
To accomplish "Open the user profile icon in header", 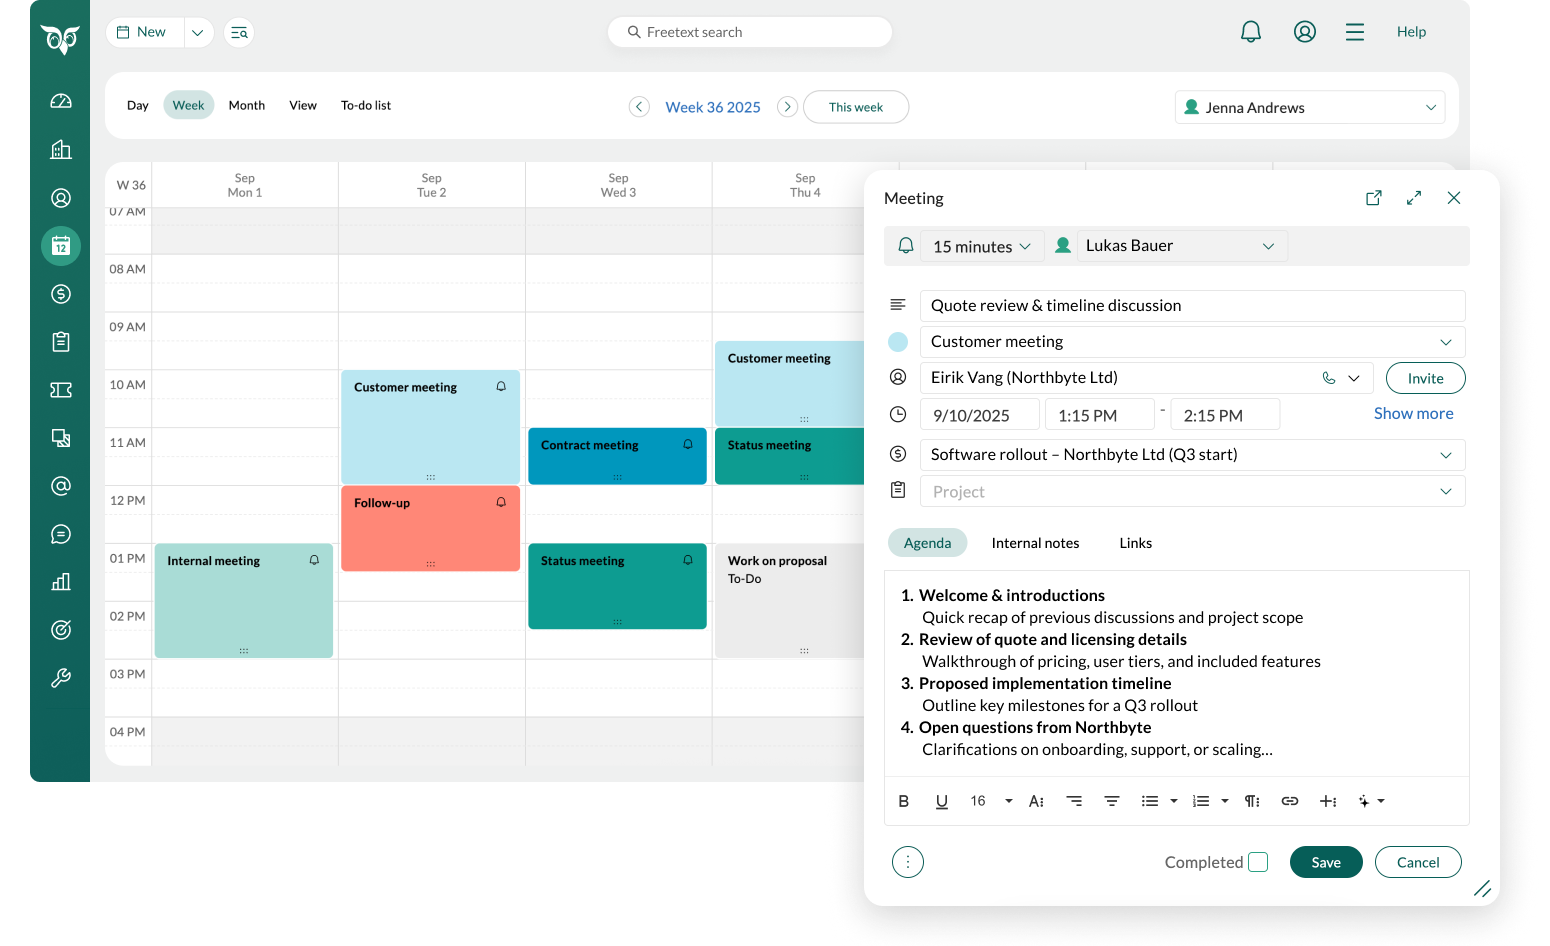I will click(x=1304, y=32).
